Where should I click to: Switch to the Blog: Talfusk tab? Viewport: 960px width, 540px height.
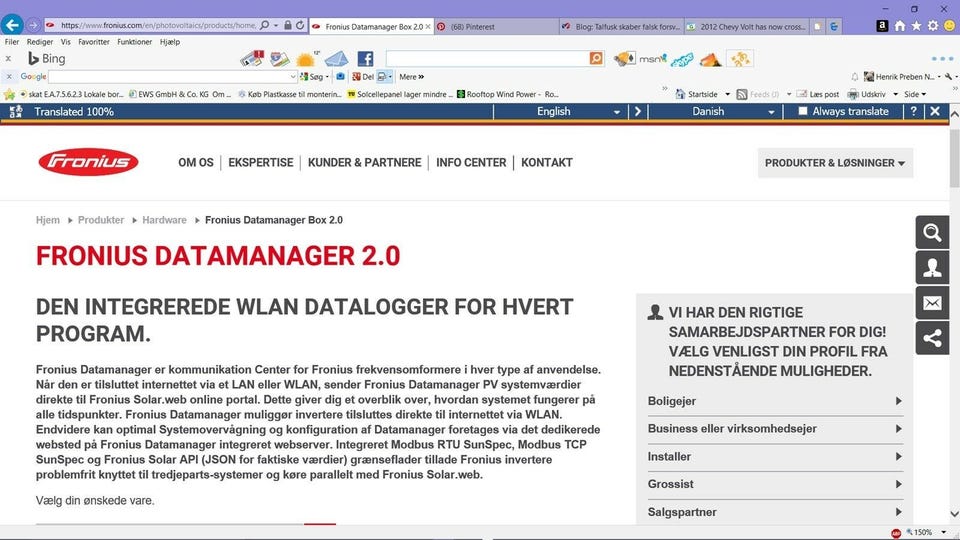coord(621,26)
